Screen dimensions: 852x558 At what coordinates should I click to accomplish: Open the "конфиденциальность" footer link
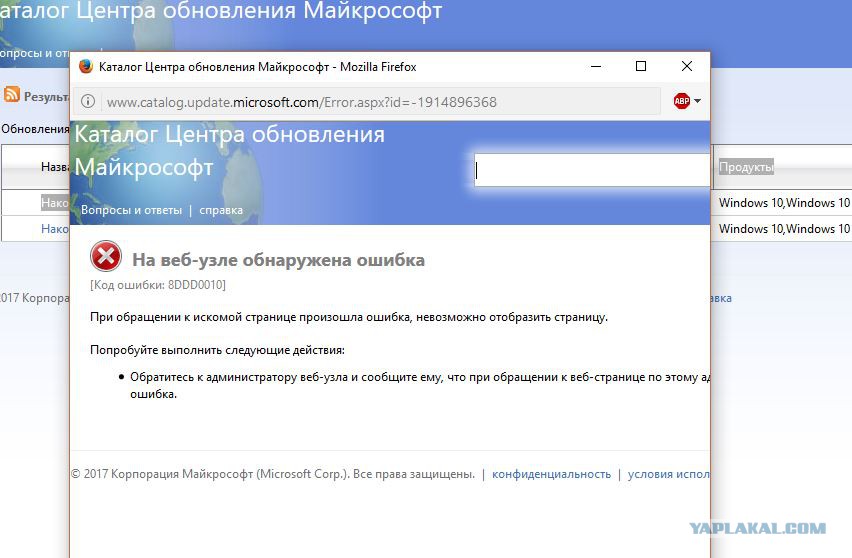coord(552,474)
